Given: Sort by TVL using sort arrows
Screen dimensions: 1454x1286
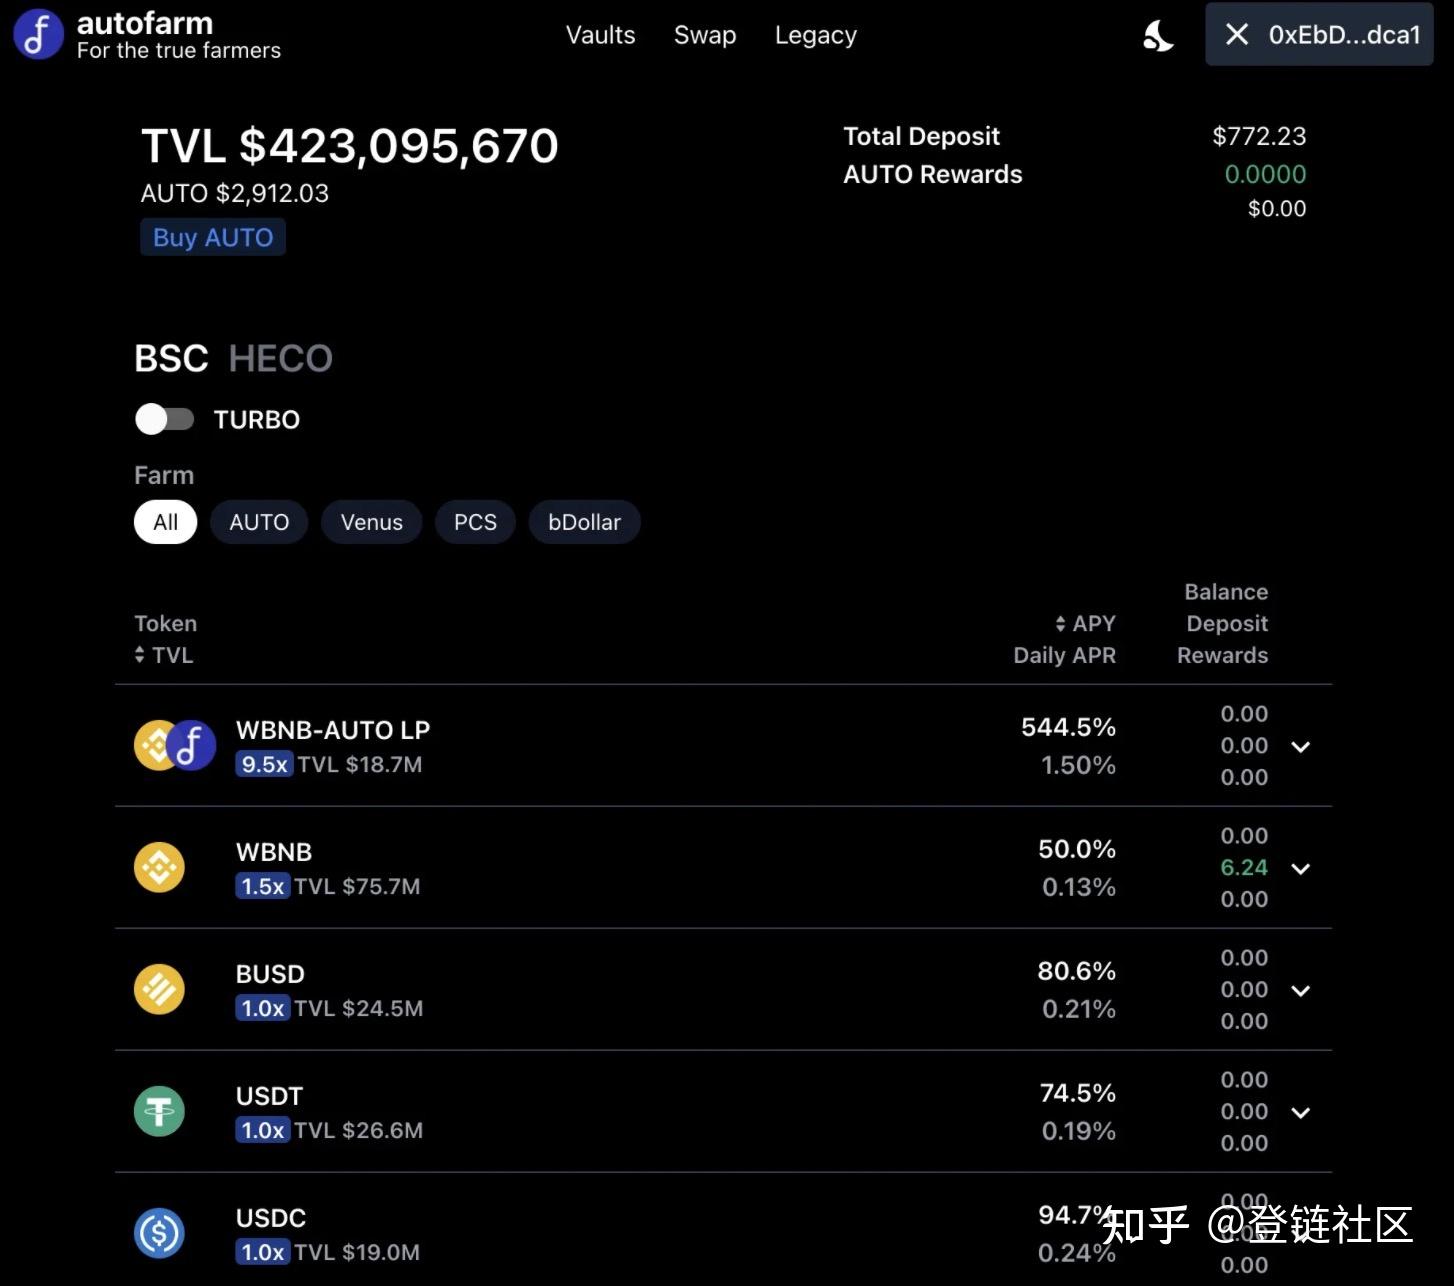Looking at the screenshot, I should tap(139, 655).
